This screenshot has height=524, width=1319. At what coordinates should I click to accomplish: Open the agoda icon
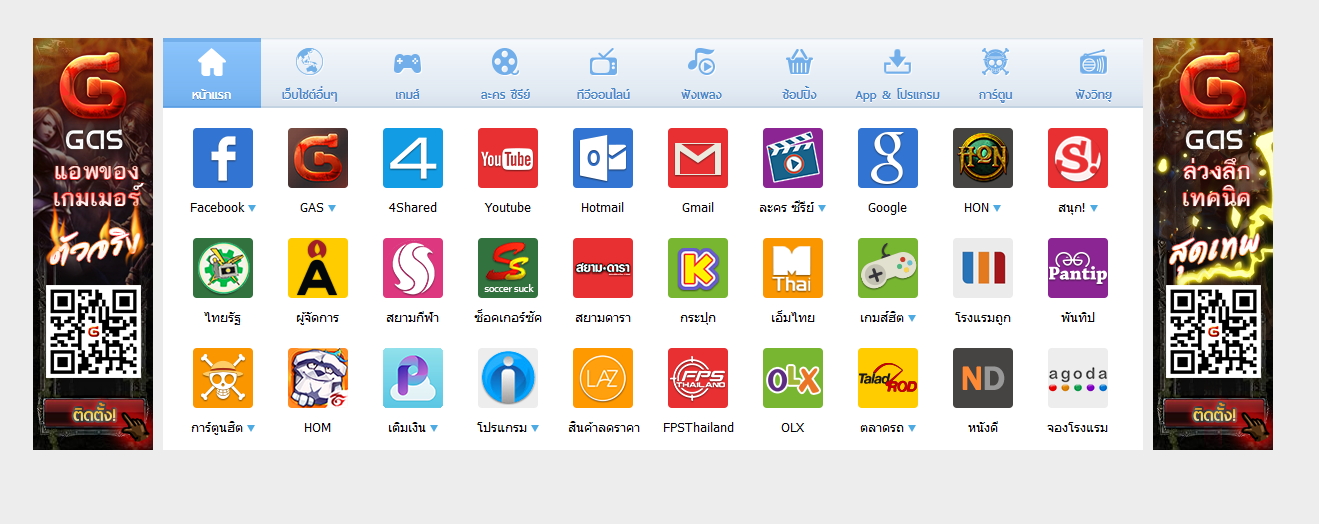click(x=1078, y=378)
